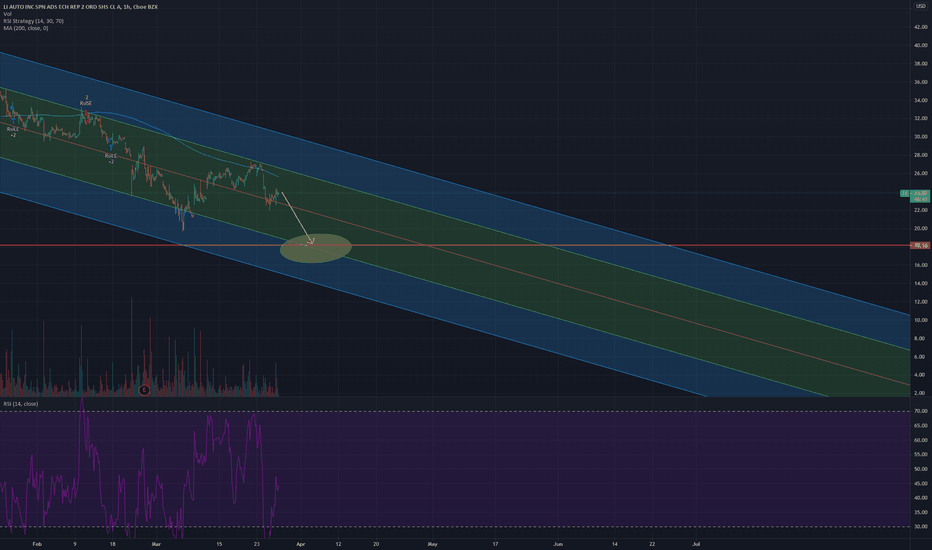Click the Jul label on time axis
This screenshot has width=932, height=550.
pos(696,544)
